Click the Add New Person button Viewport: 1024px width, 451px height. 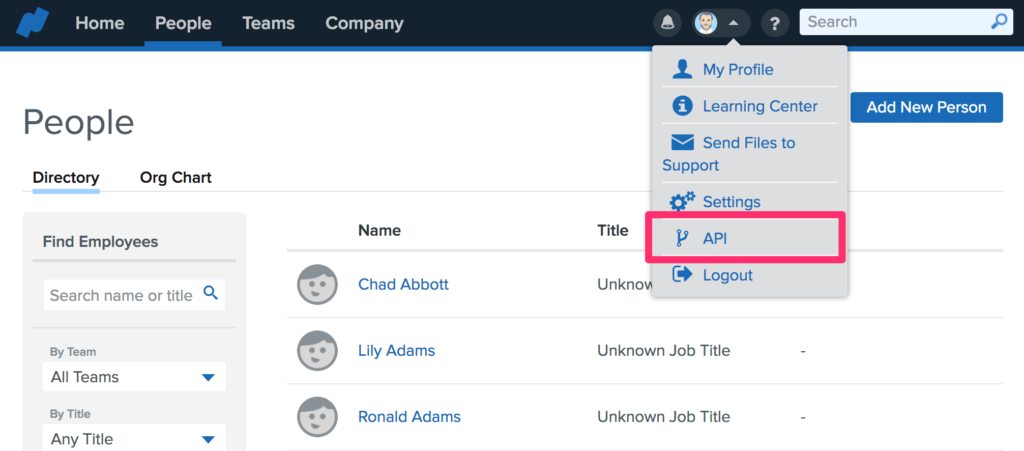tap(926, 107)
